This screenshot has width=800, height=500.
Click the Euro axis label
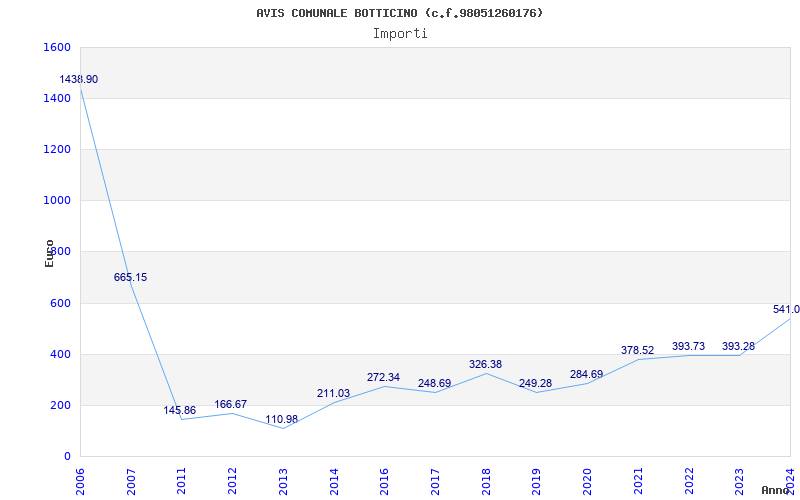(49, 253)
